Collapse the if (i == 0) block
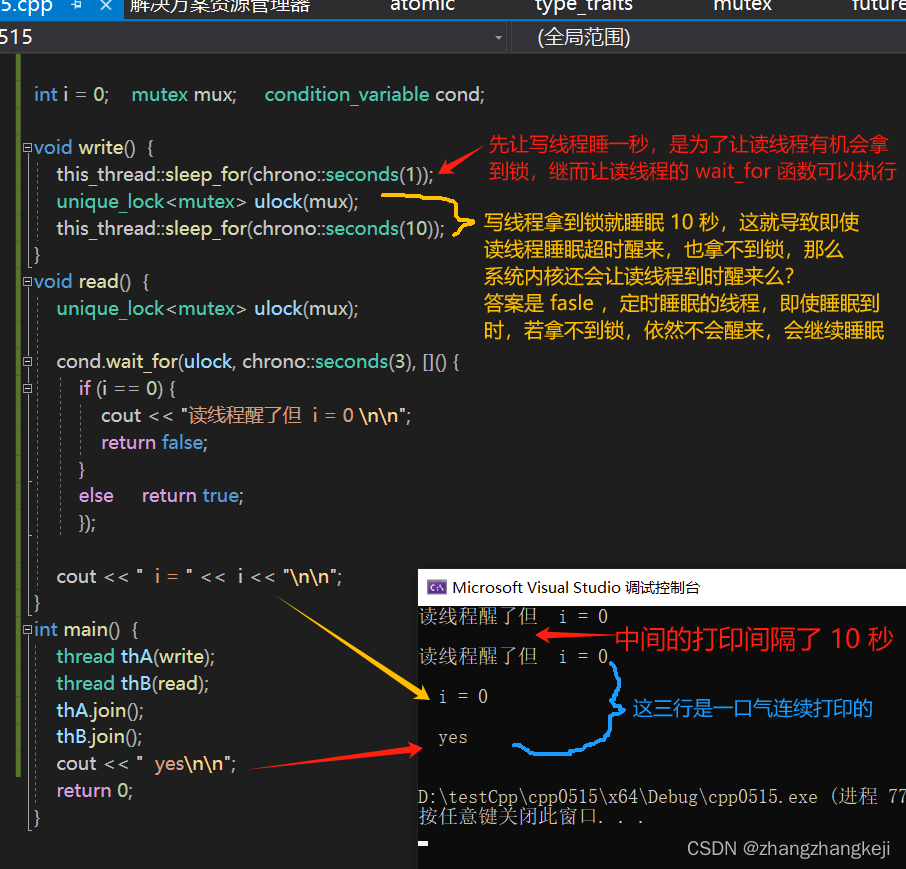This screenshot has width=906, height=869. [x=27, y=388]
